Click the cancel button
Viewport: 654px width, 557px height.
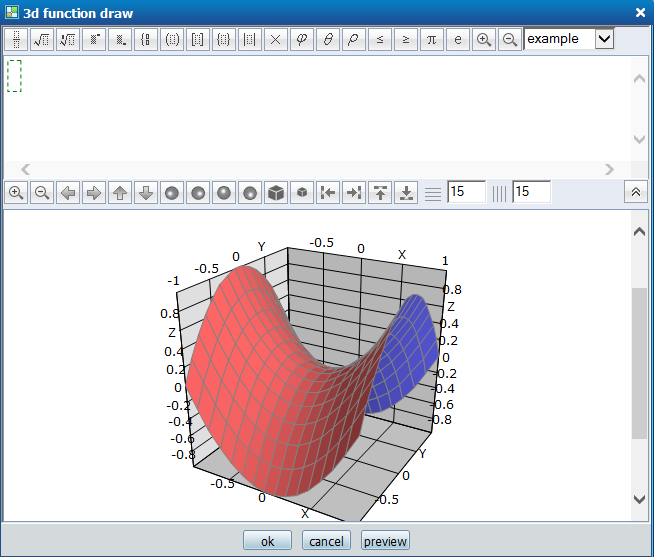[x=326, y=541]
